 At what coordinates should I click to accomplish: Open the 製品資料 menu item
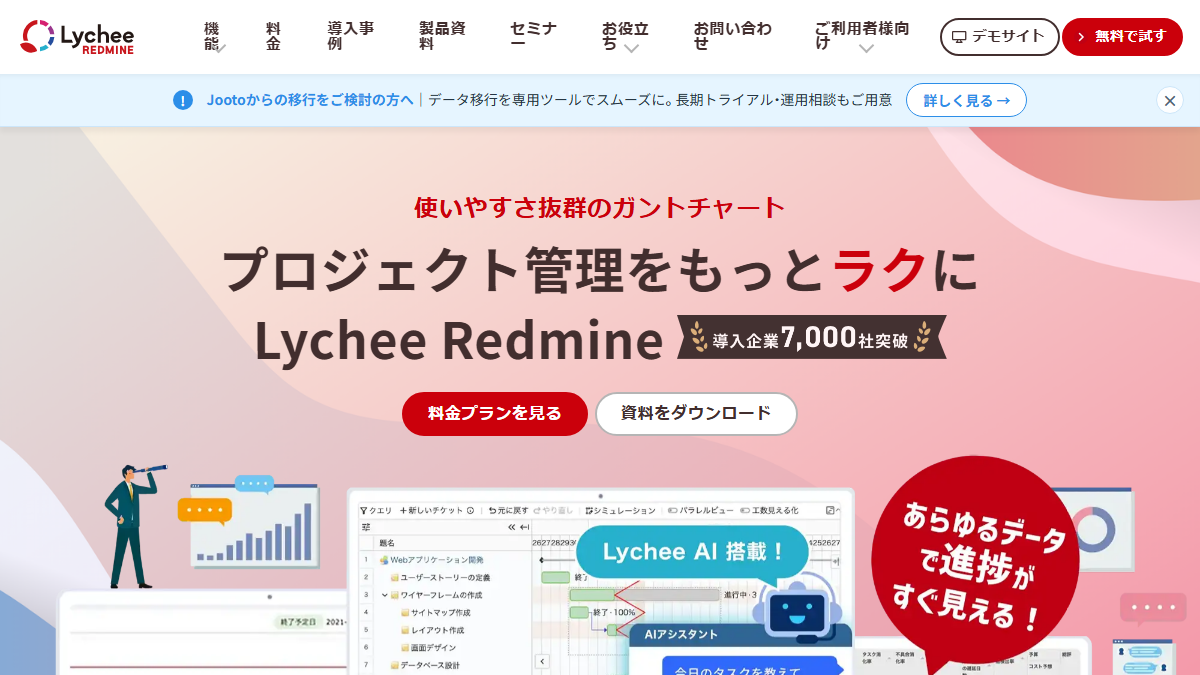click(442, 37)
